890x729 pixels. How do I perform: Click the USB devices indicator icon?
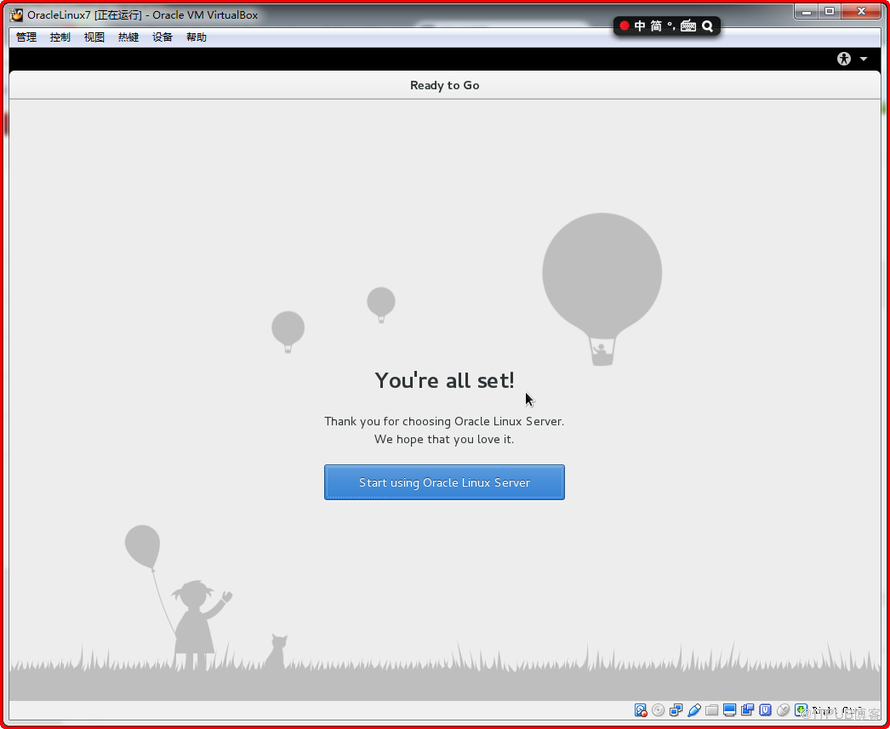coord(694,710)
